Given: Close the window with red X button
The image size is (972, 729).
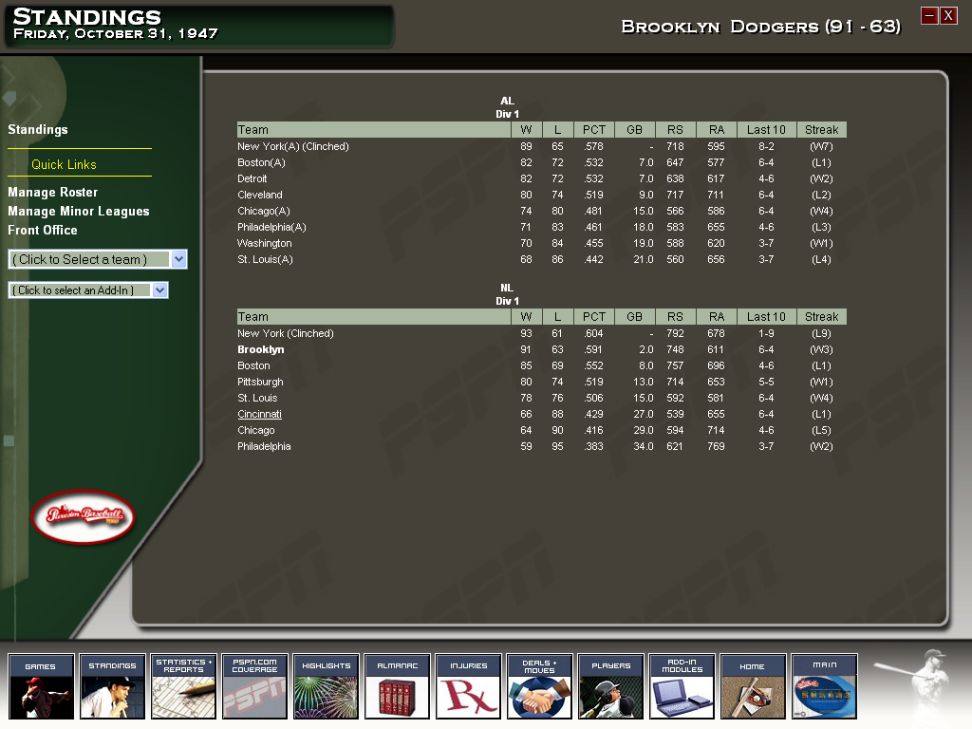Looking at the screenshot, I should [x=948, y=15].
